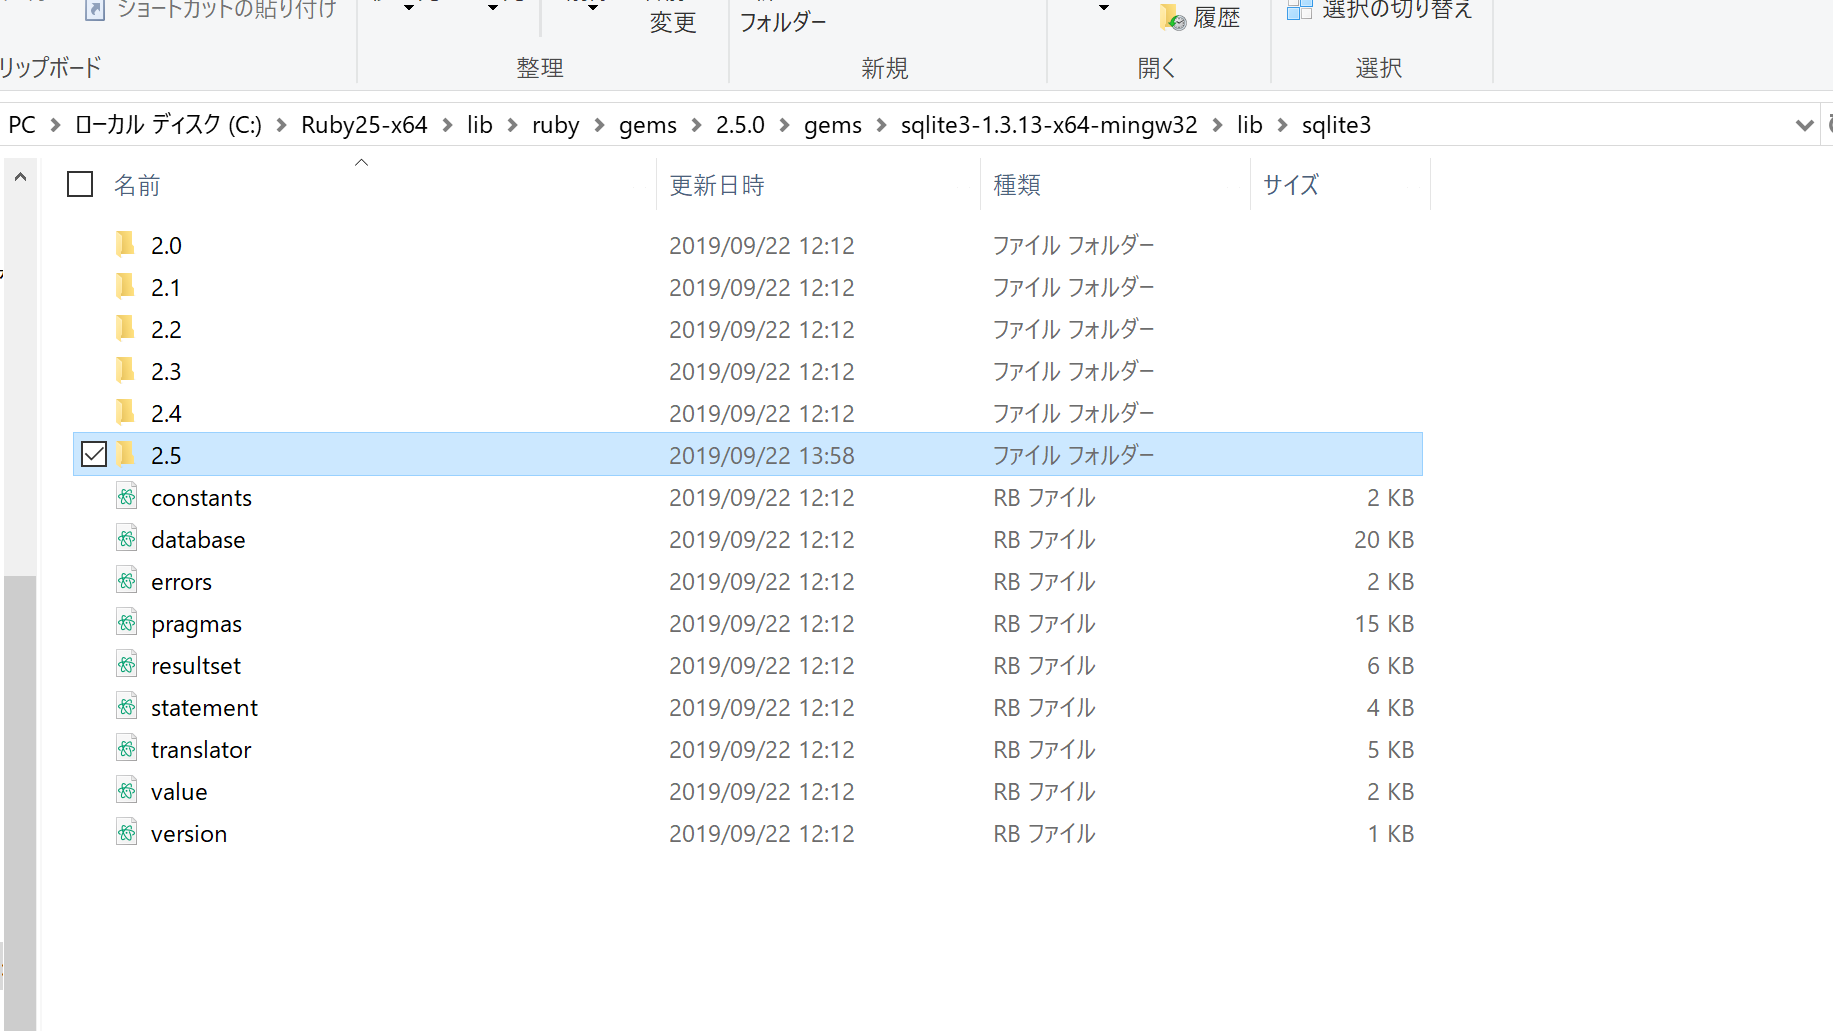Open the 2.5.0 breadcrumb entry
The image size is (1833, 1031).
[740, 125]
